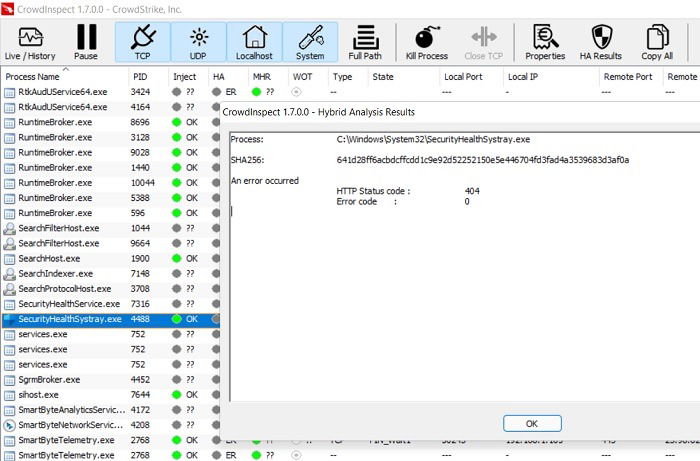The width and height of the screenshot is (700, 461).
Task: Click green MHR indicator in first row
Action: (256, 92)
